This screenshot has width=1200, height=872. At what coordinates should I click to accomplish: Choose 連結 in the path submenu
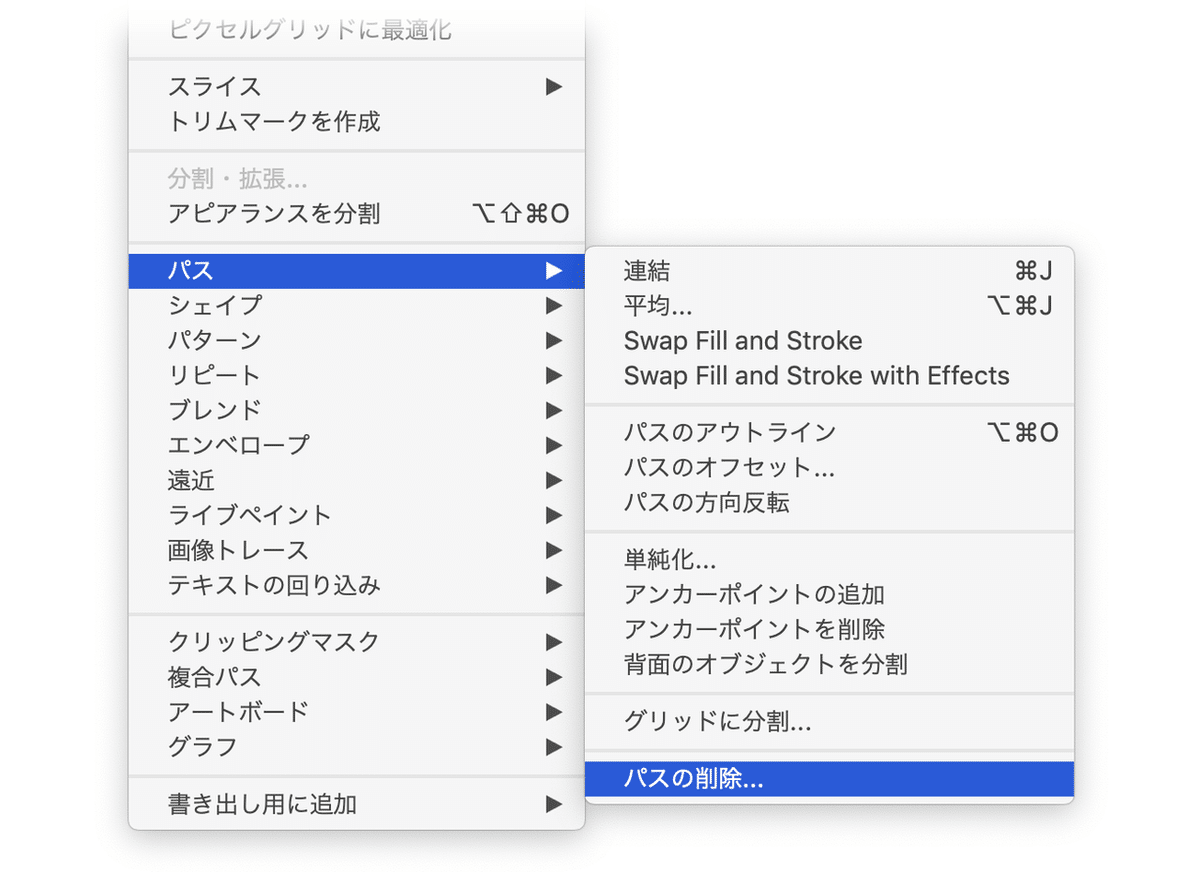click(829, 271)
